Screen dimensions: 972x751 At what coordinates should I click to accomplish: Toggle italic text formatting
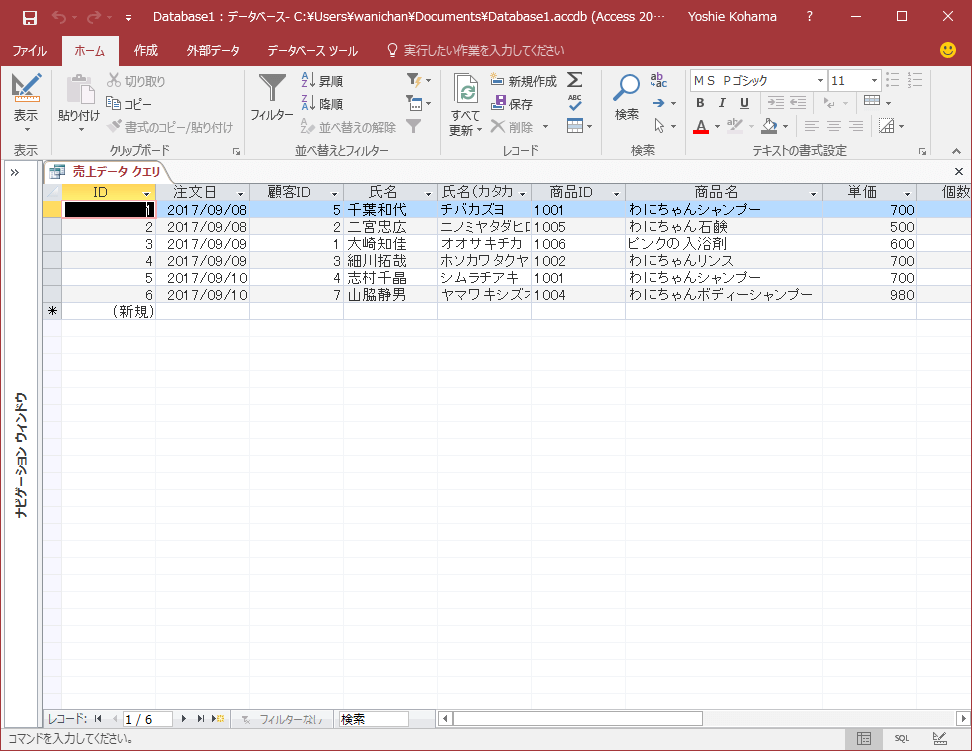[722, 103]
